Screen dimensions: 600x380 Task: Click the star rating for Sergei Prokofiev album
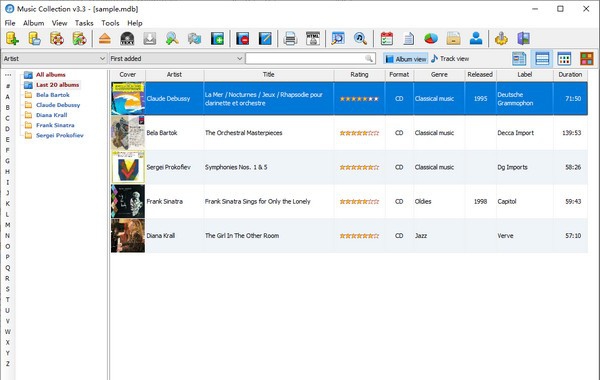[359, 167]
